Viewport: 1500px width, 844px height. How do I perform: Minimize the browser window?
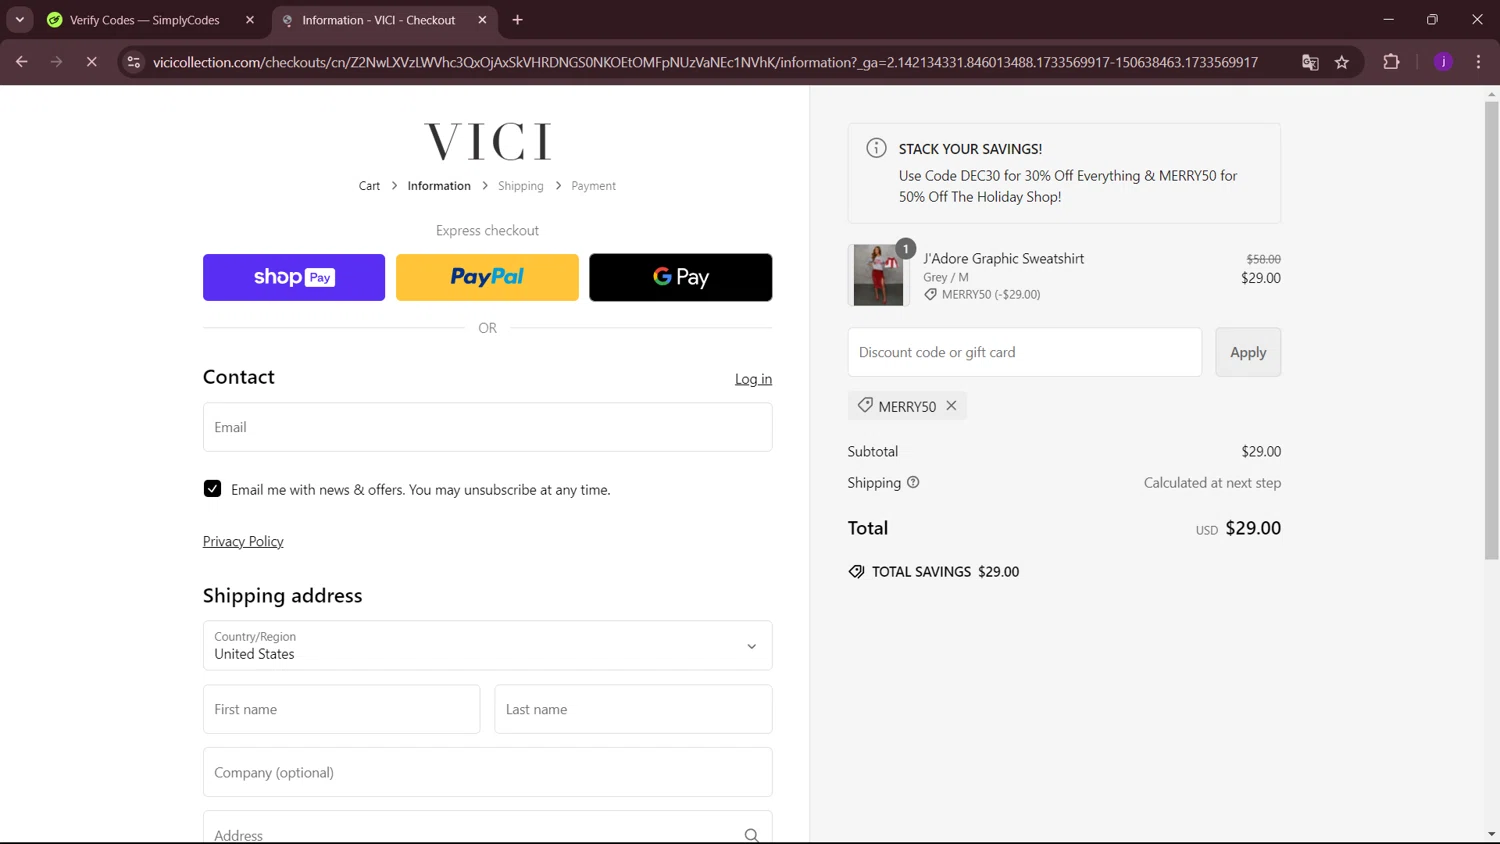(1388, 20)
